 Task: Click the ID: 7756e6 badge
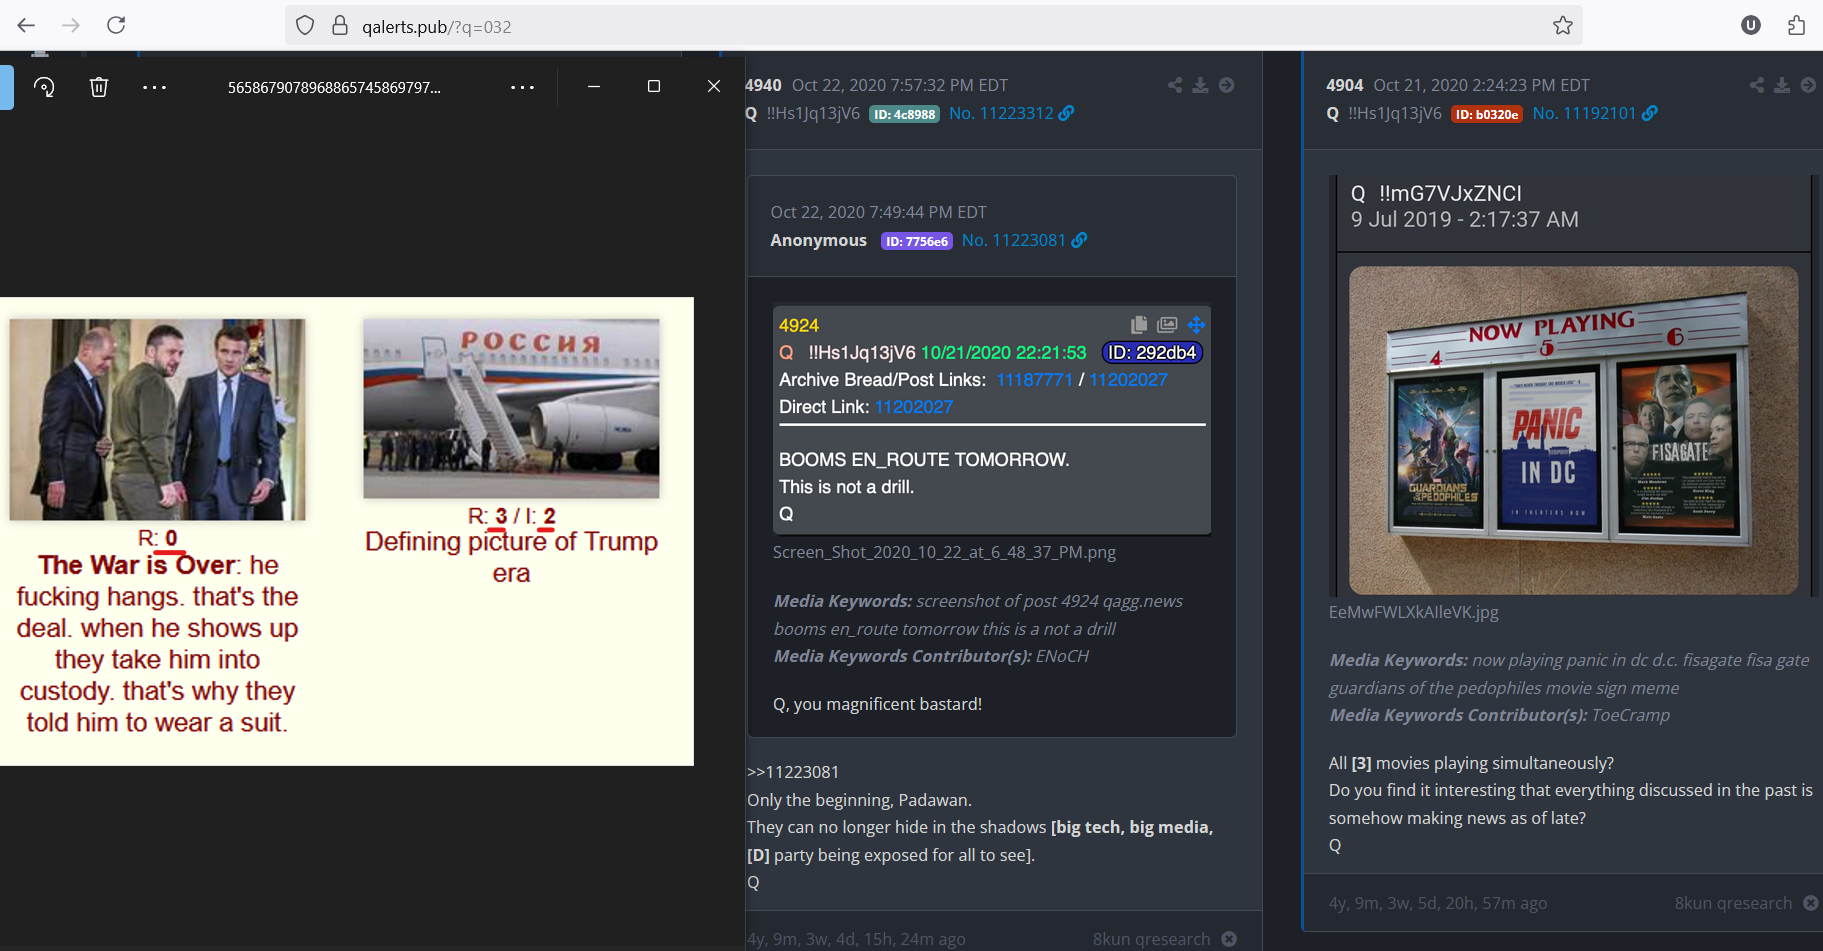coord(917,241)
